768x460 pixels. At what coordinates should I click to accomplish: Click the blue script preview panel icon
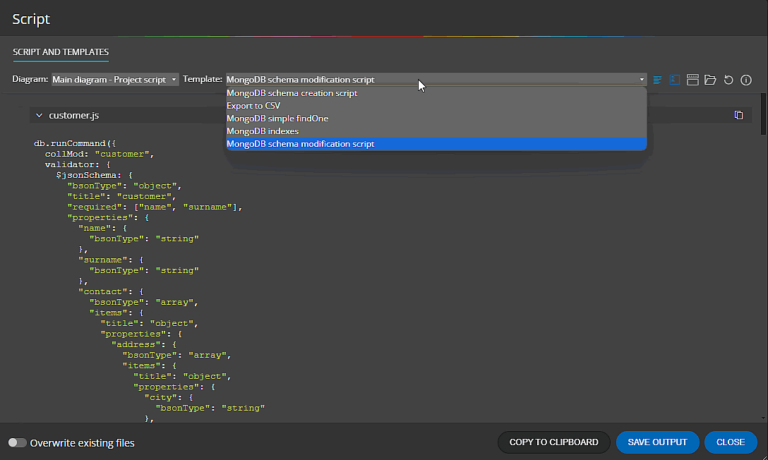pos(675,79)
